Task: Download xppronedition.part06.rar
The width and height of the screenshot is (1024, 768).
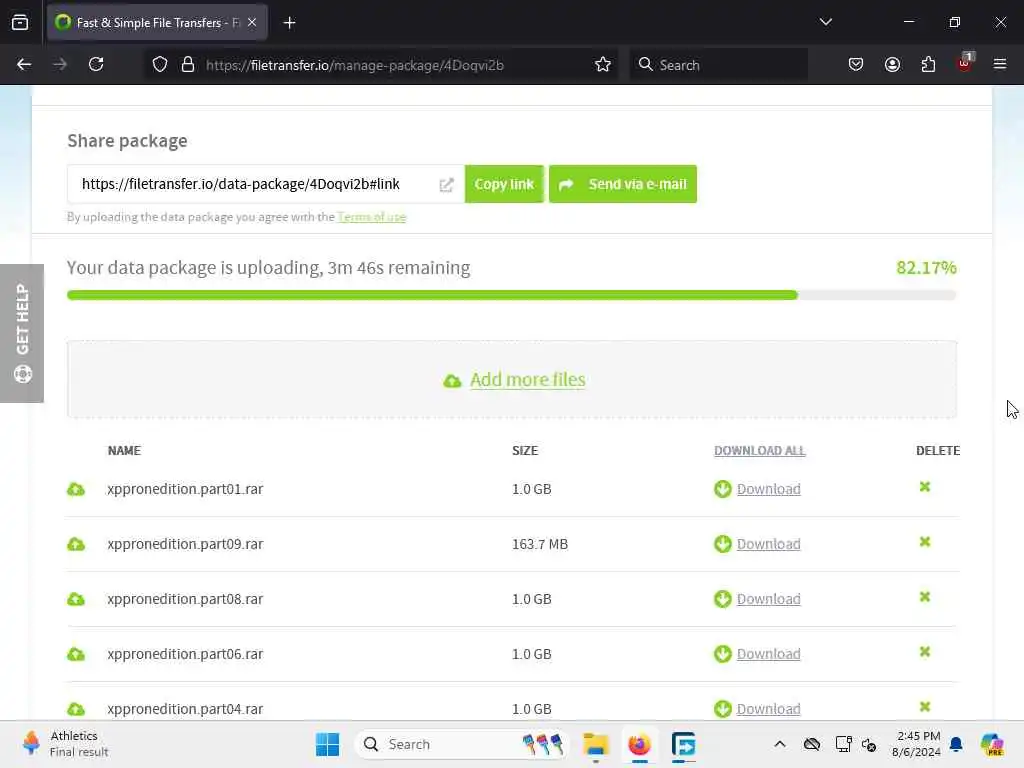Action: 768,654
